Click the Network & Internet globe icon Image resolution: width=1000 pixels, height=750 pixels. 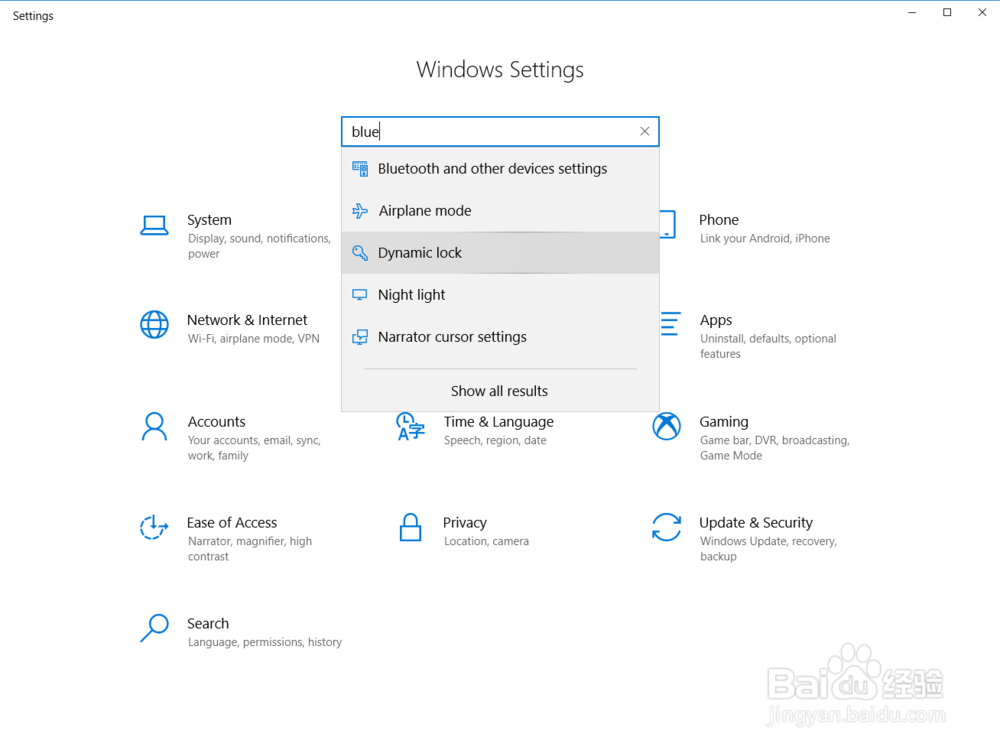pyautogui.click(x=154, y=325)
